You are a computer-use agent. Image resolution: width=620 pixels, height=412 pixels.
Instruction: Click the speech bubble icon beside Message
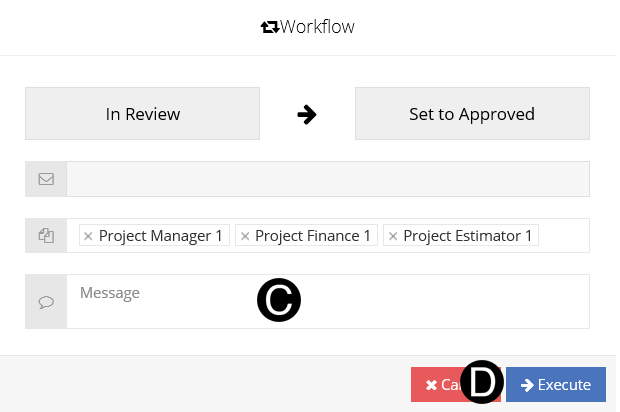coord(46,302)
